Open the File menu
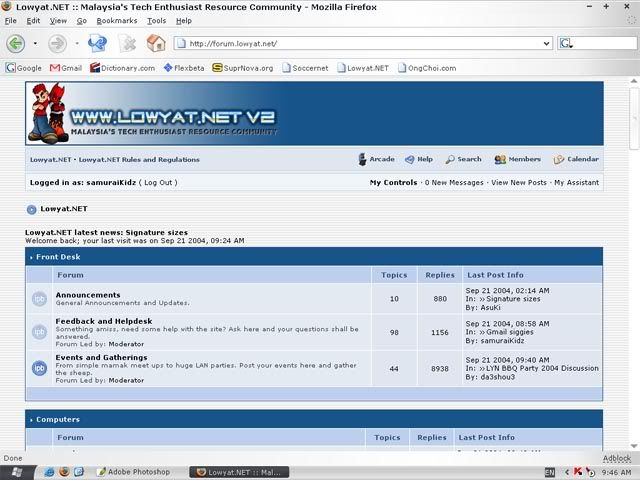This screenshot has height=480, width=640. 11,21
